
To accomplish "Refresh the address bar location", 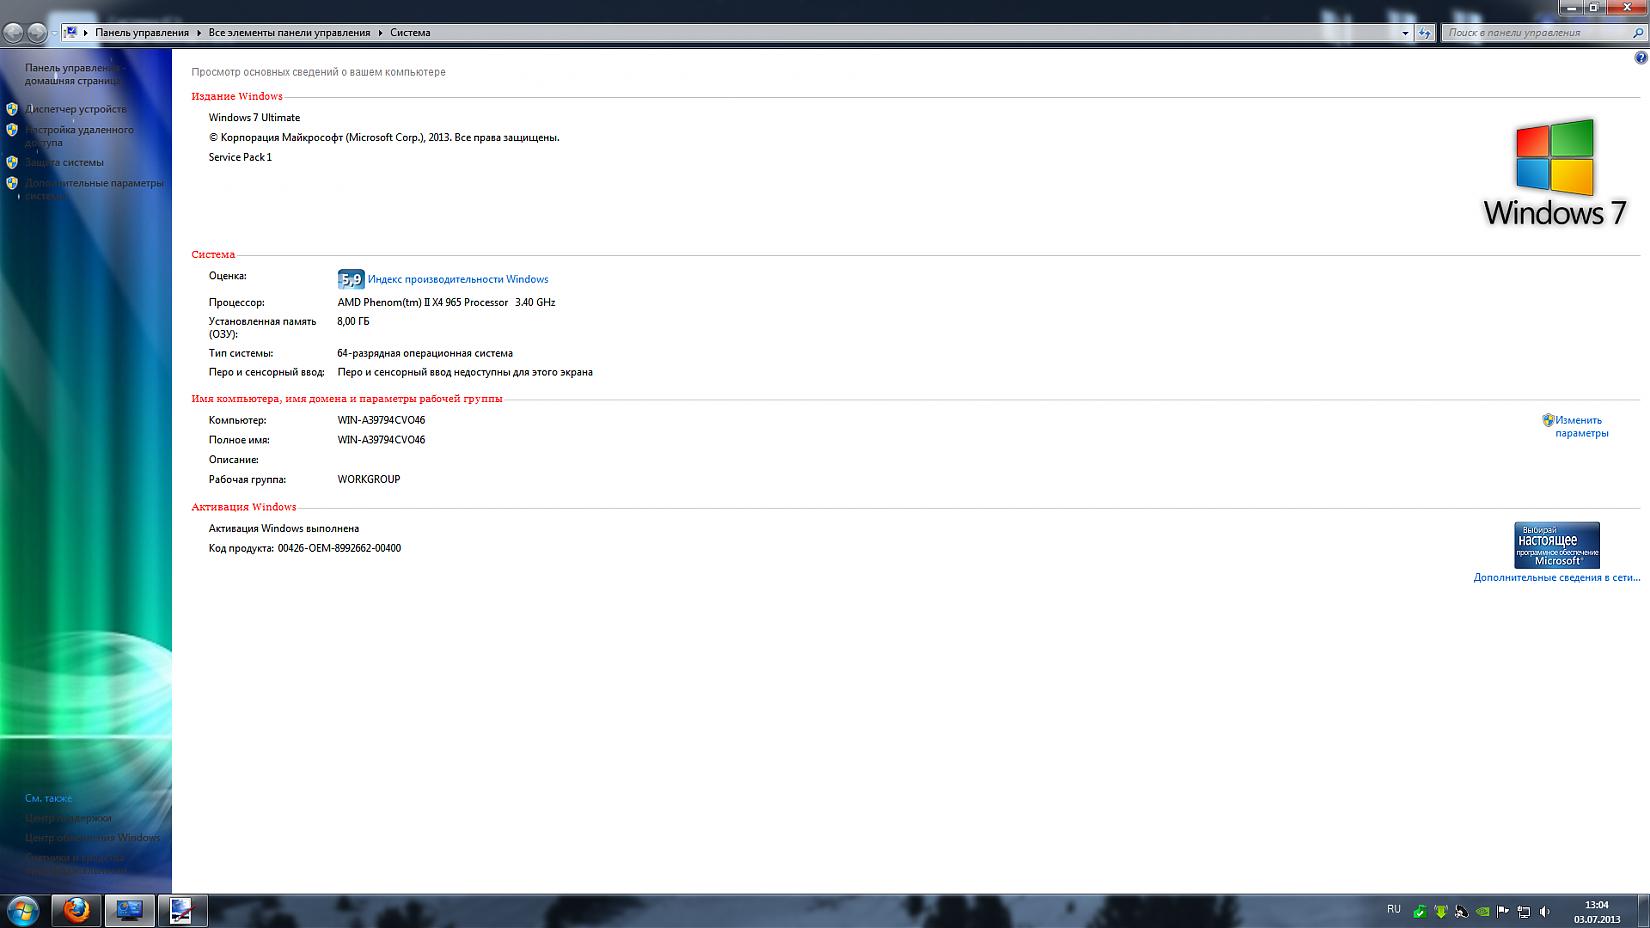I will [1425, 33].
